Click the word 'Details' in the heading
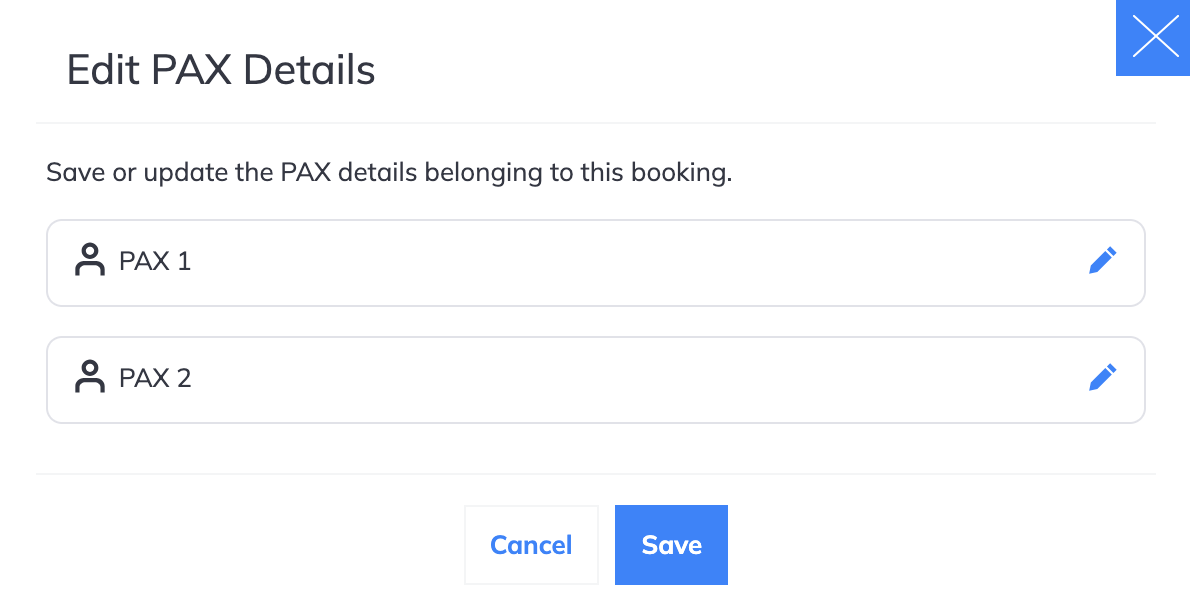Image resolution: width=1190 pixels, height=614 pixels. coord(310,70)
